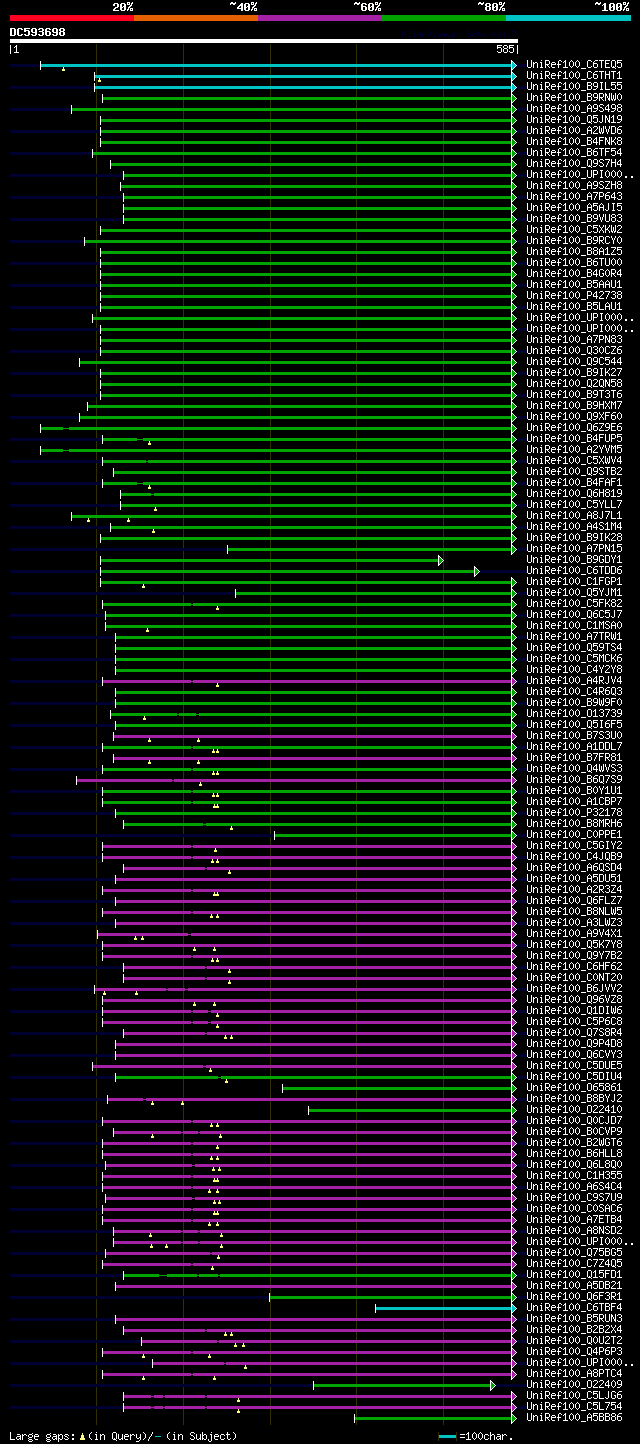
Task: Select label UniRef100_Q15FD1
Action: point(574,1274)
